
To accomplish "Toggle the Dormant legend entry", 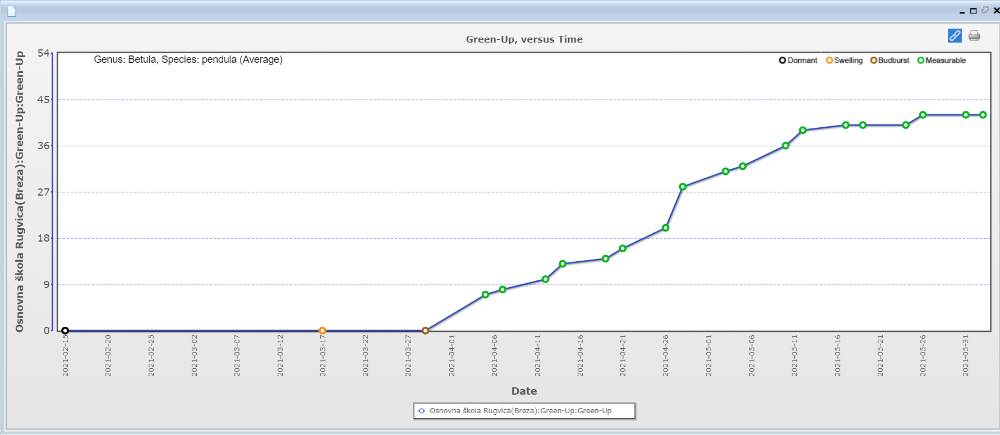I will point(798,61).
